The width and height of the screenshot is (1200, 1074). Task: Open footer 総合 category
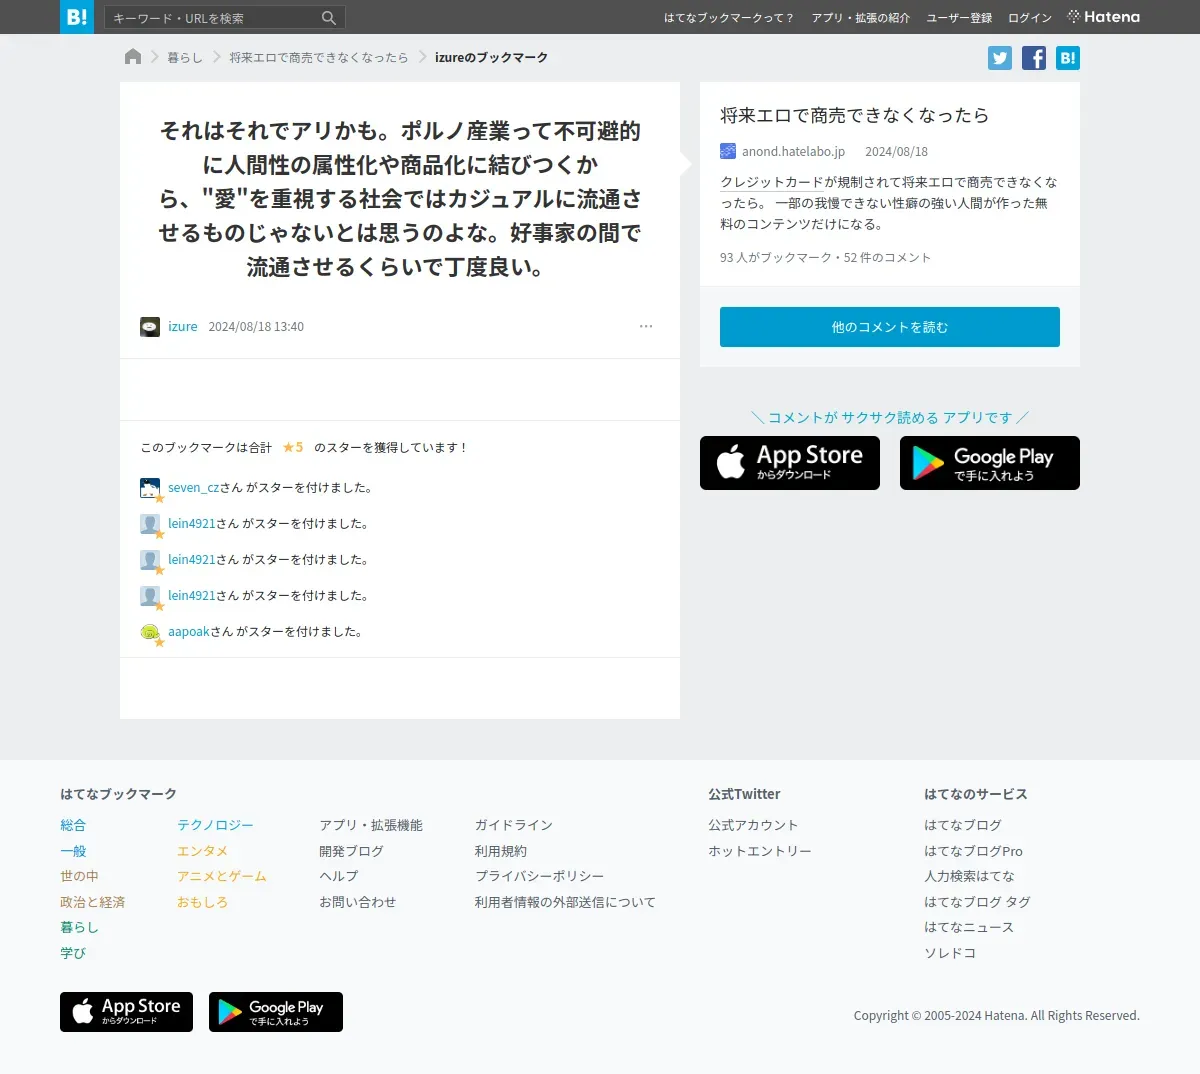click(73, 825)
